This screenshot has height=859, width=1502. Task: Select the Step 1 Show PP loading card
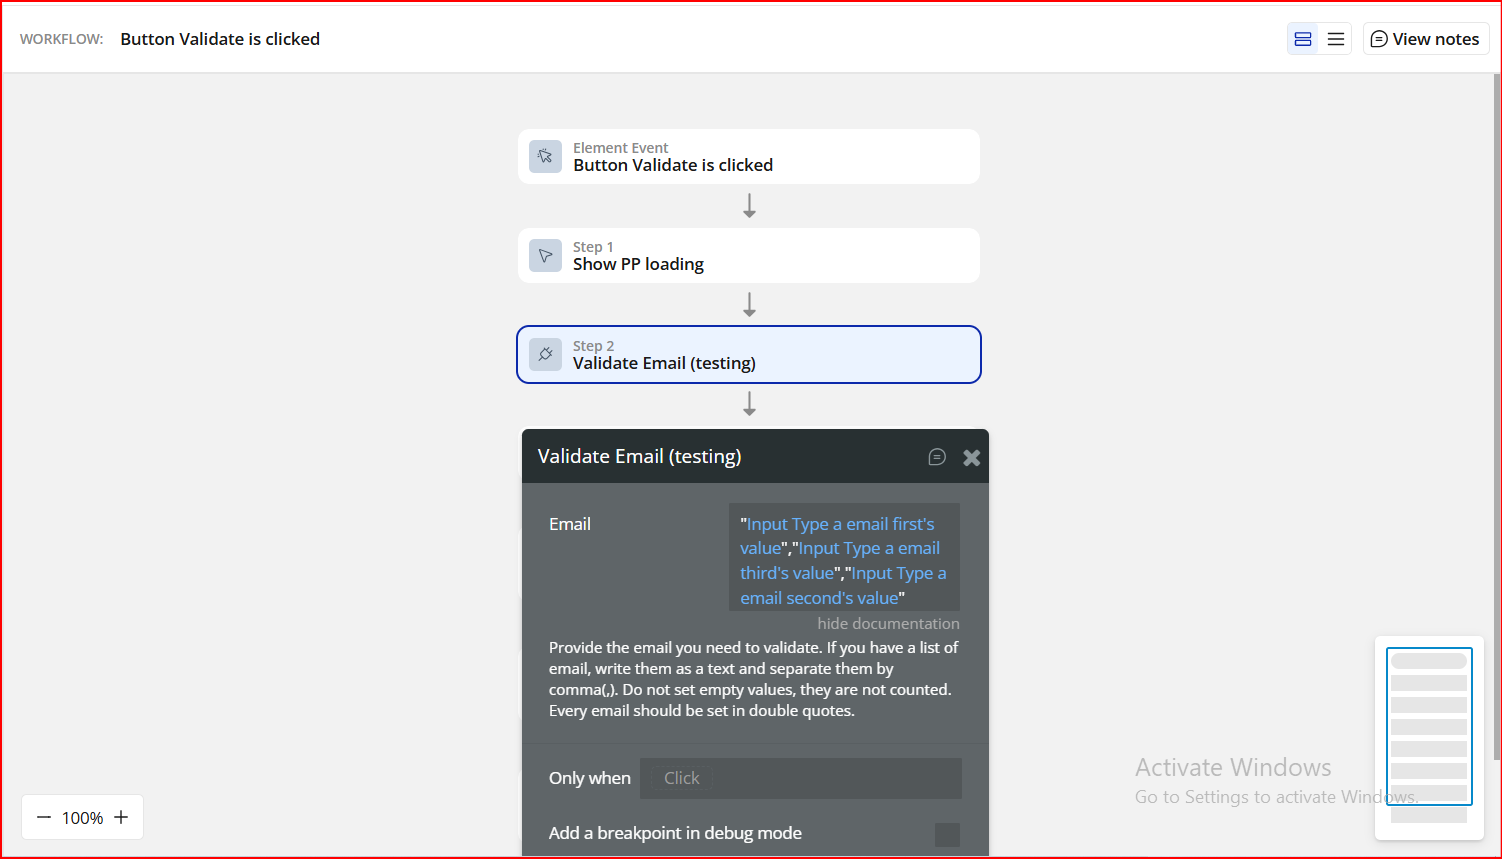pos(748,255)
